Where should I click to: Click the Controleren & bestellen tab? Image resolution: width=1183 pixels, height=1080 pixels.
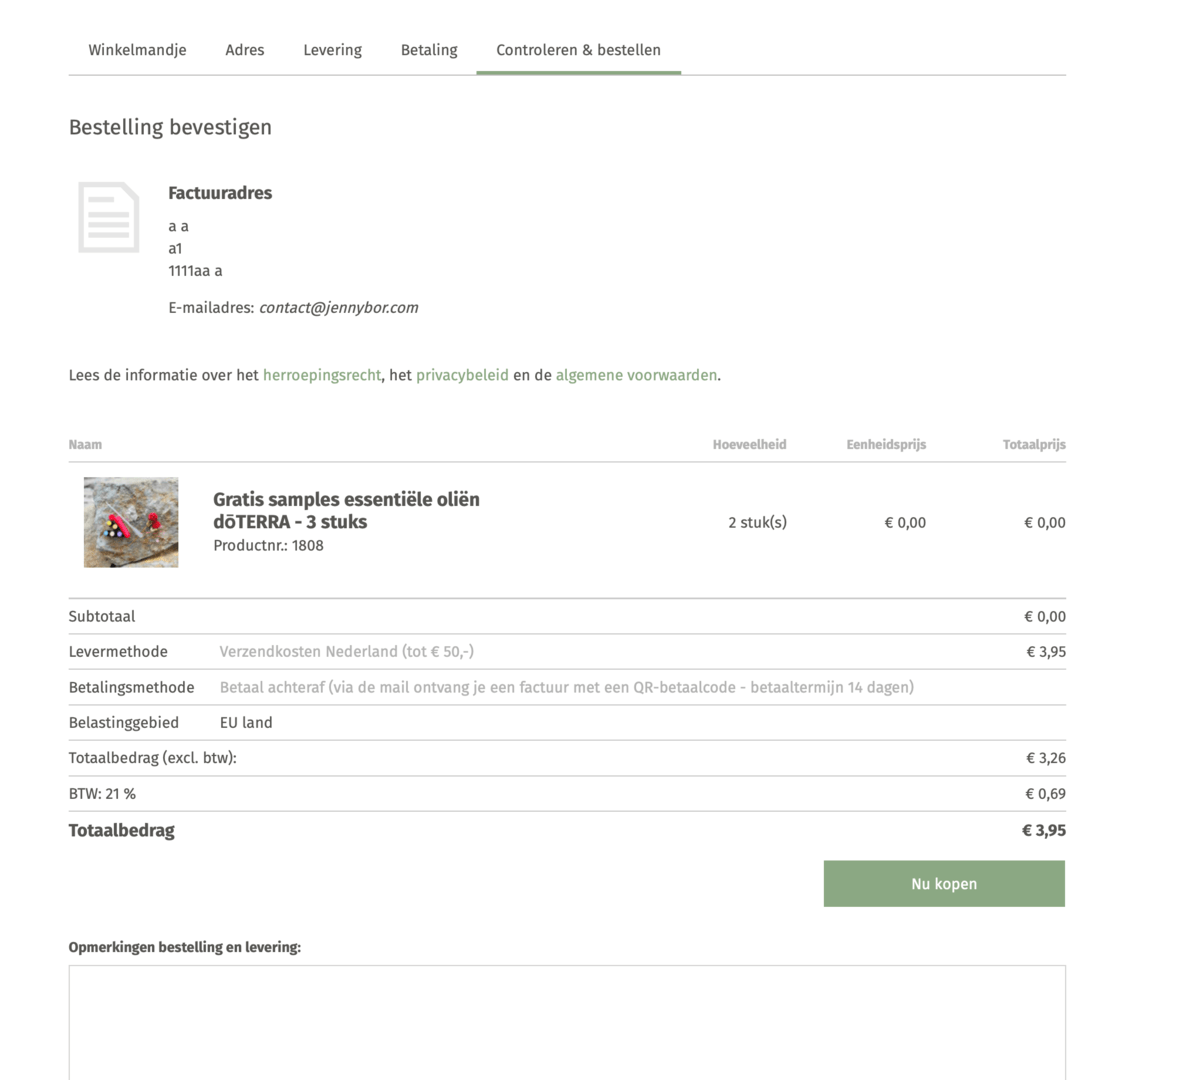click(x=578, y=50)
